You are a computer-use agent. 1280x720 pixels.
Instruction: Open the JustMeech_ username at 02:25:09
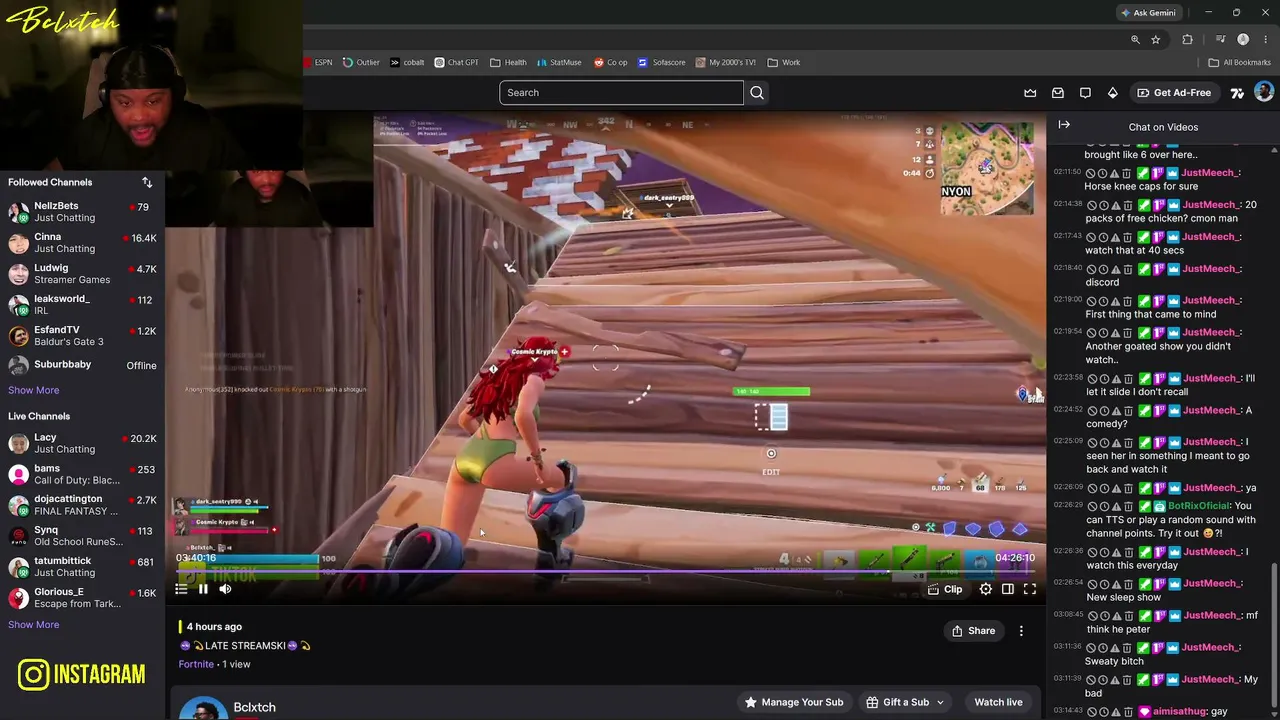(x=1210, y=442)
